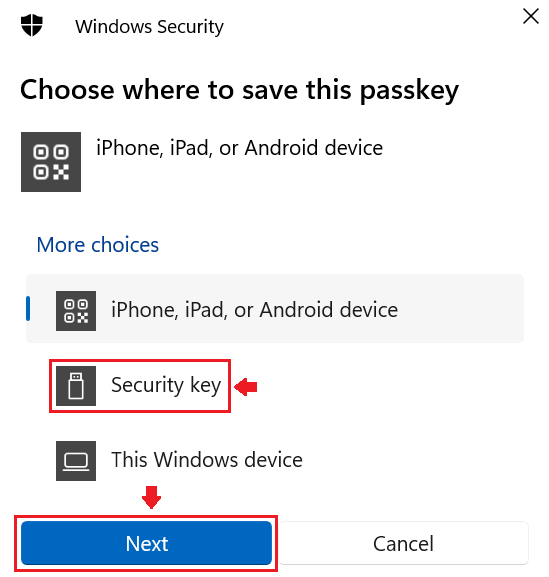Click the More choices link
Viewport: 549px width, 577px height.
98,245
